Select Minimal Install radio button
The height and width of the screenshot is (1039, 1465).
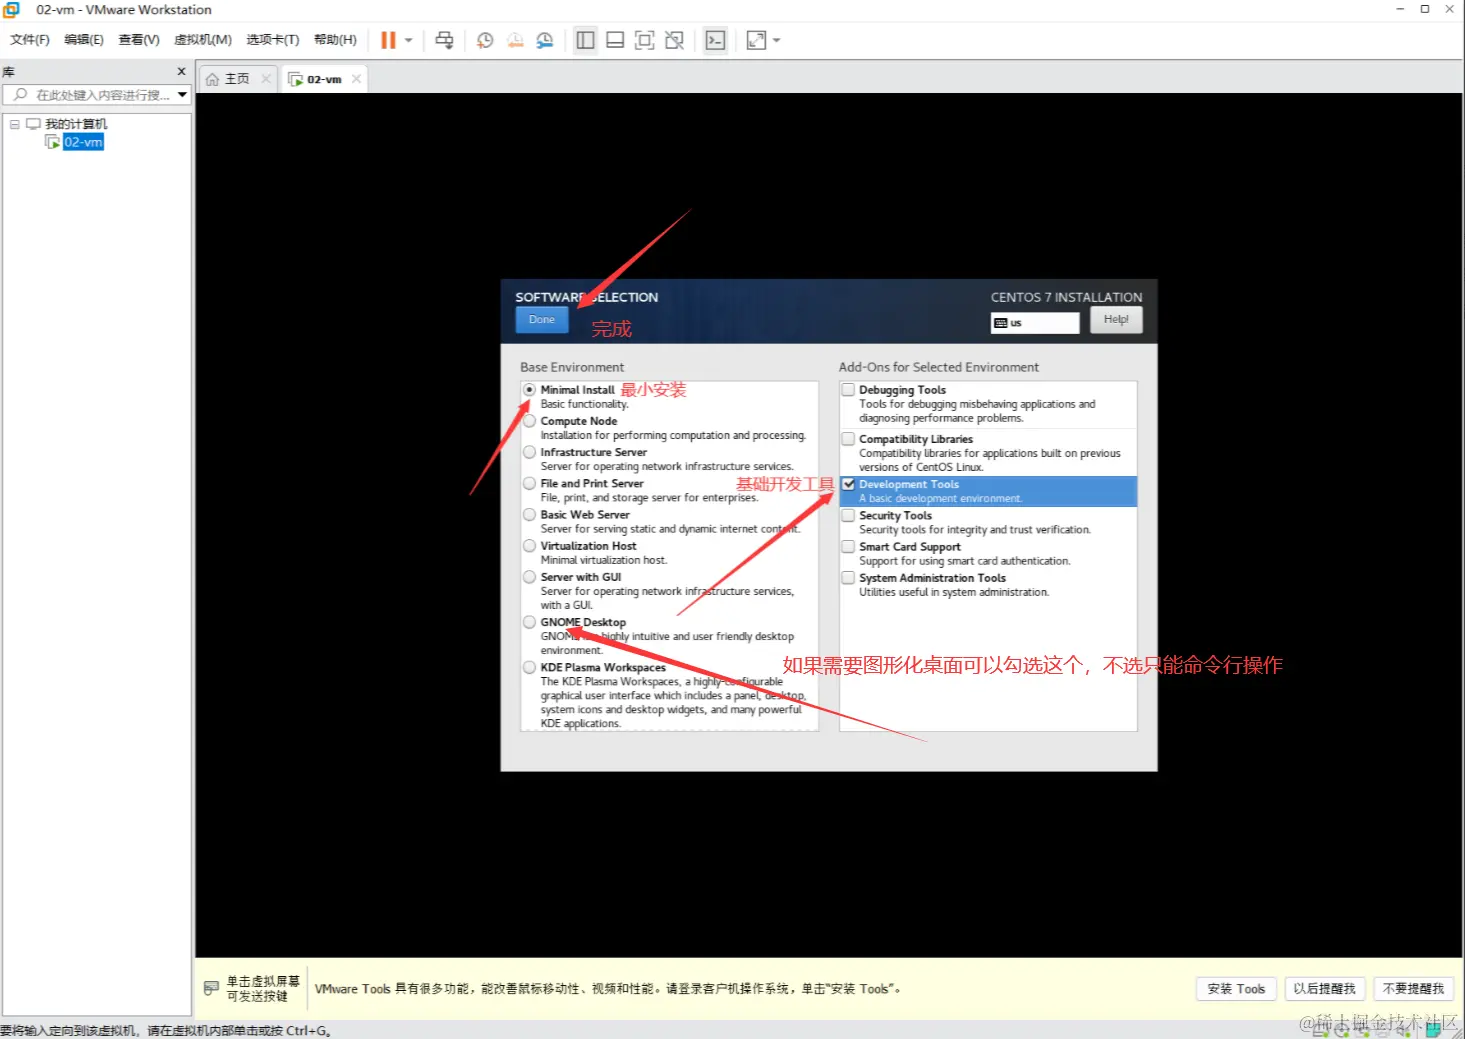click(x=529, y=390)
